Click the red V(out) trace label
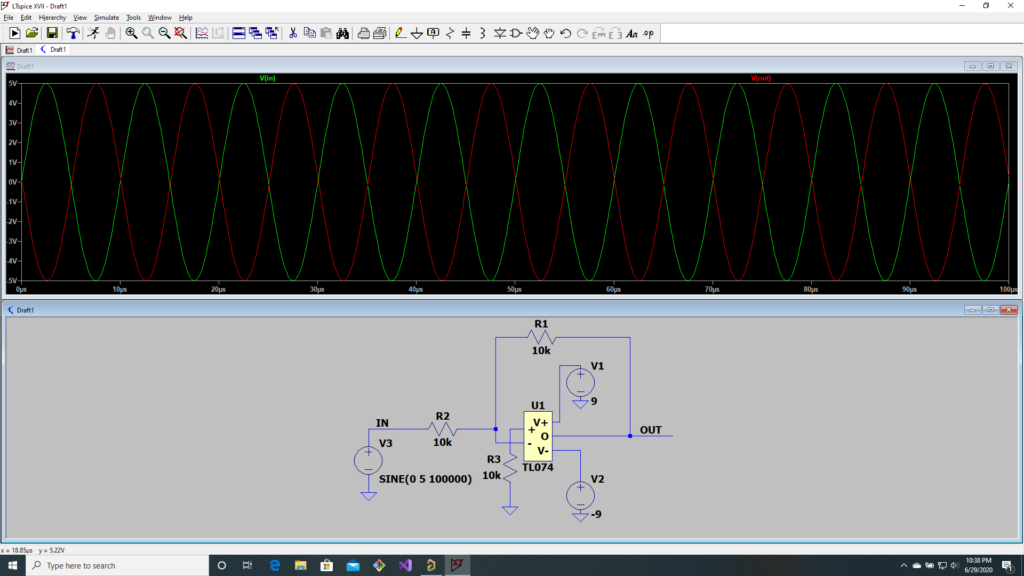The width and height of the screenshot is (1024, 576). click(x=761, y=78)
